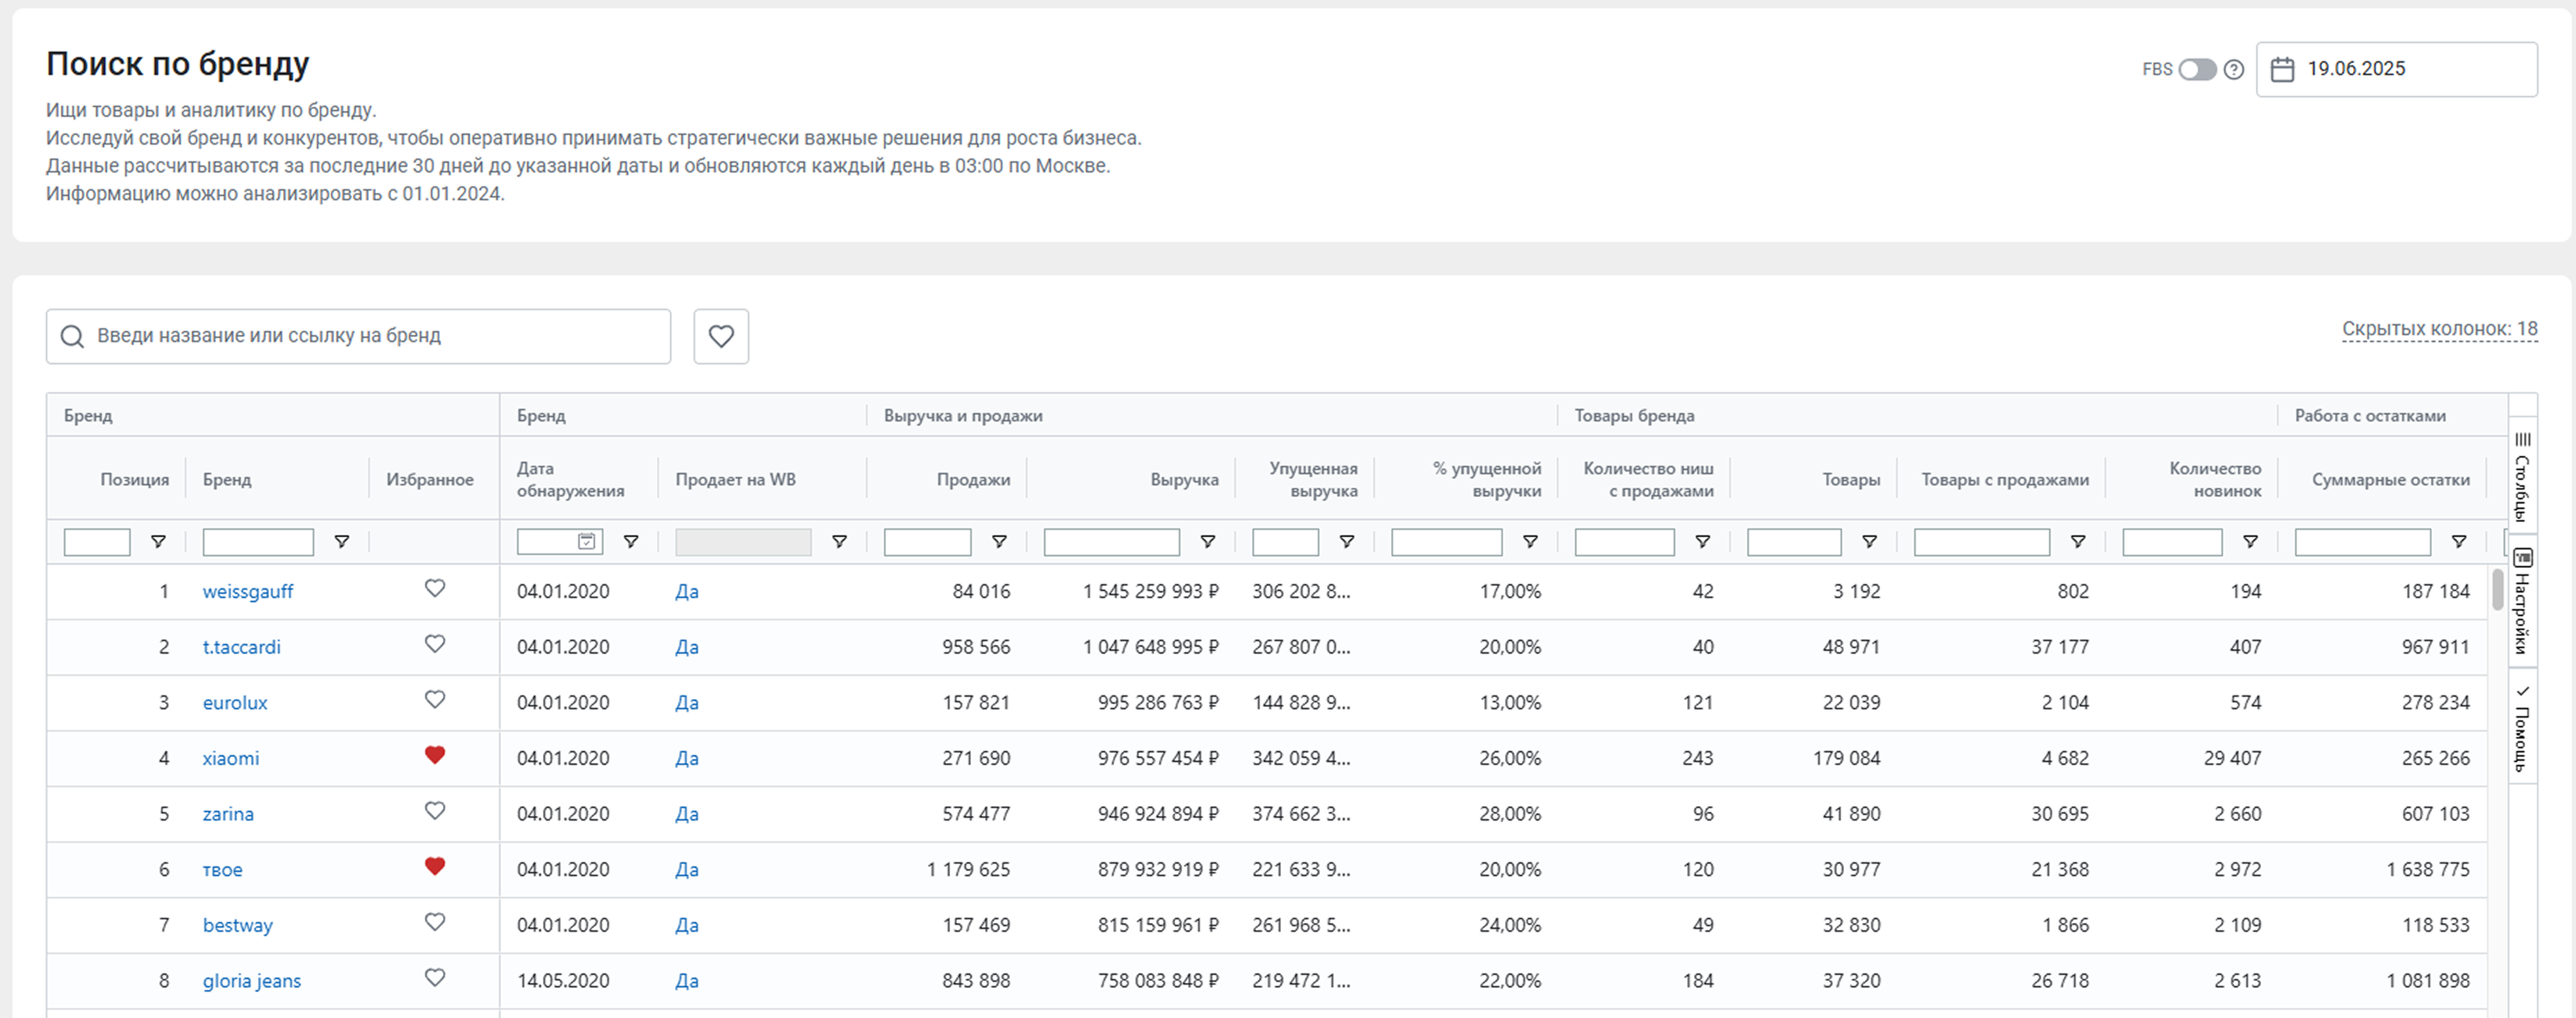
Task: Click the Позиция filter input
Action: pos(97,542)
